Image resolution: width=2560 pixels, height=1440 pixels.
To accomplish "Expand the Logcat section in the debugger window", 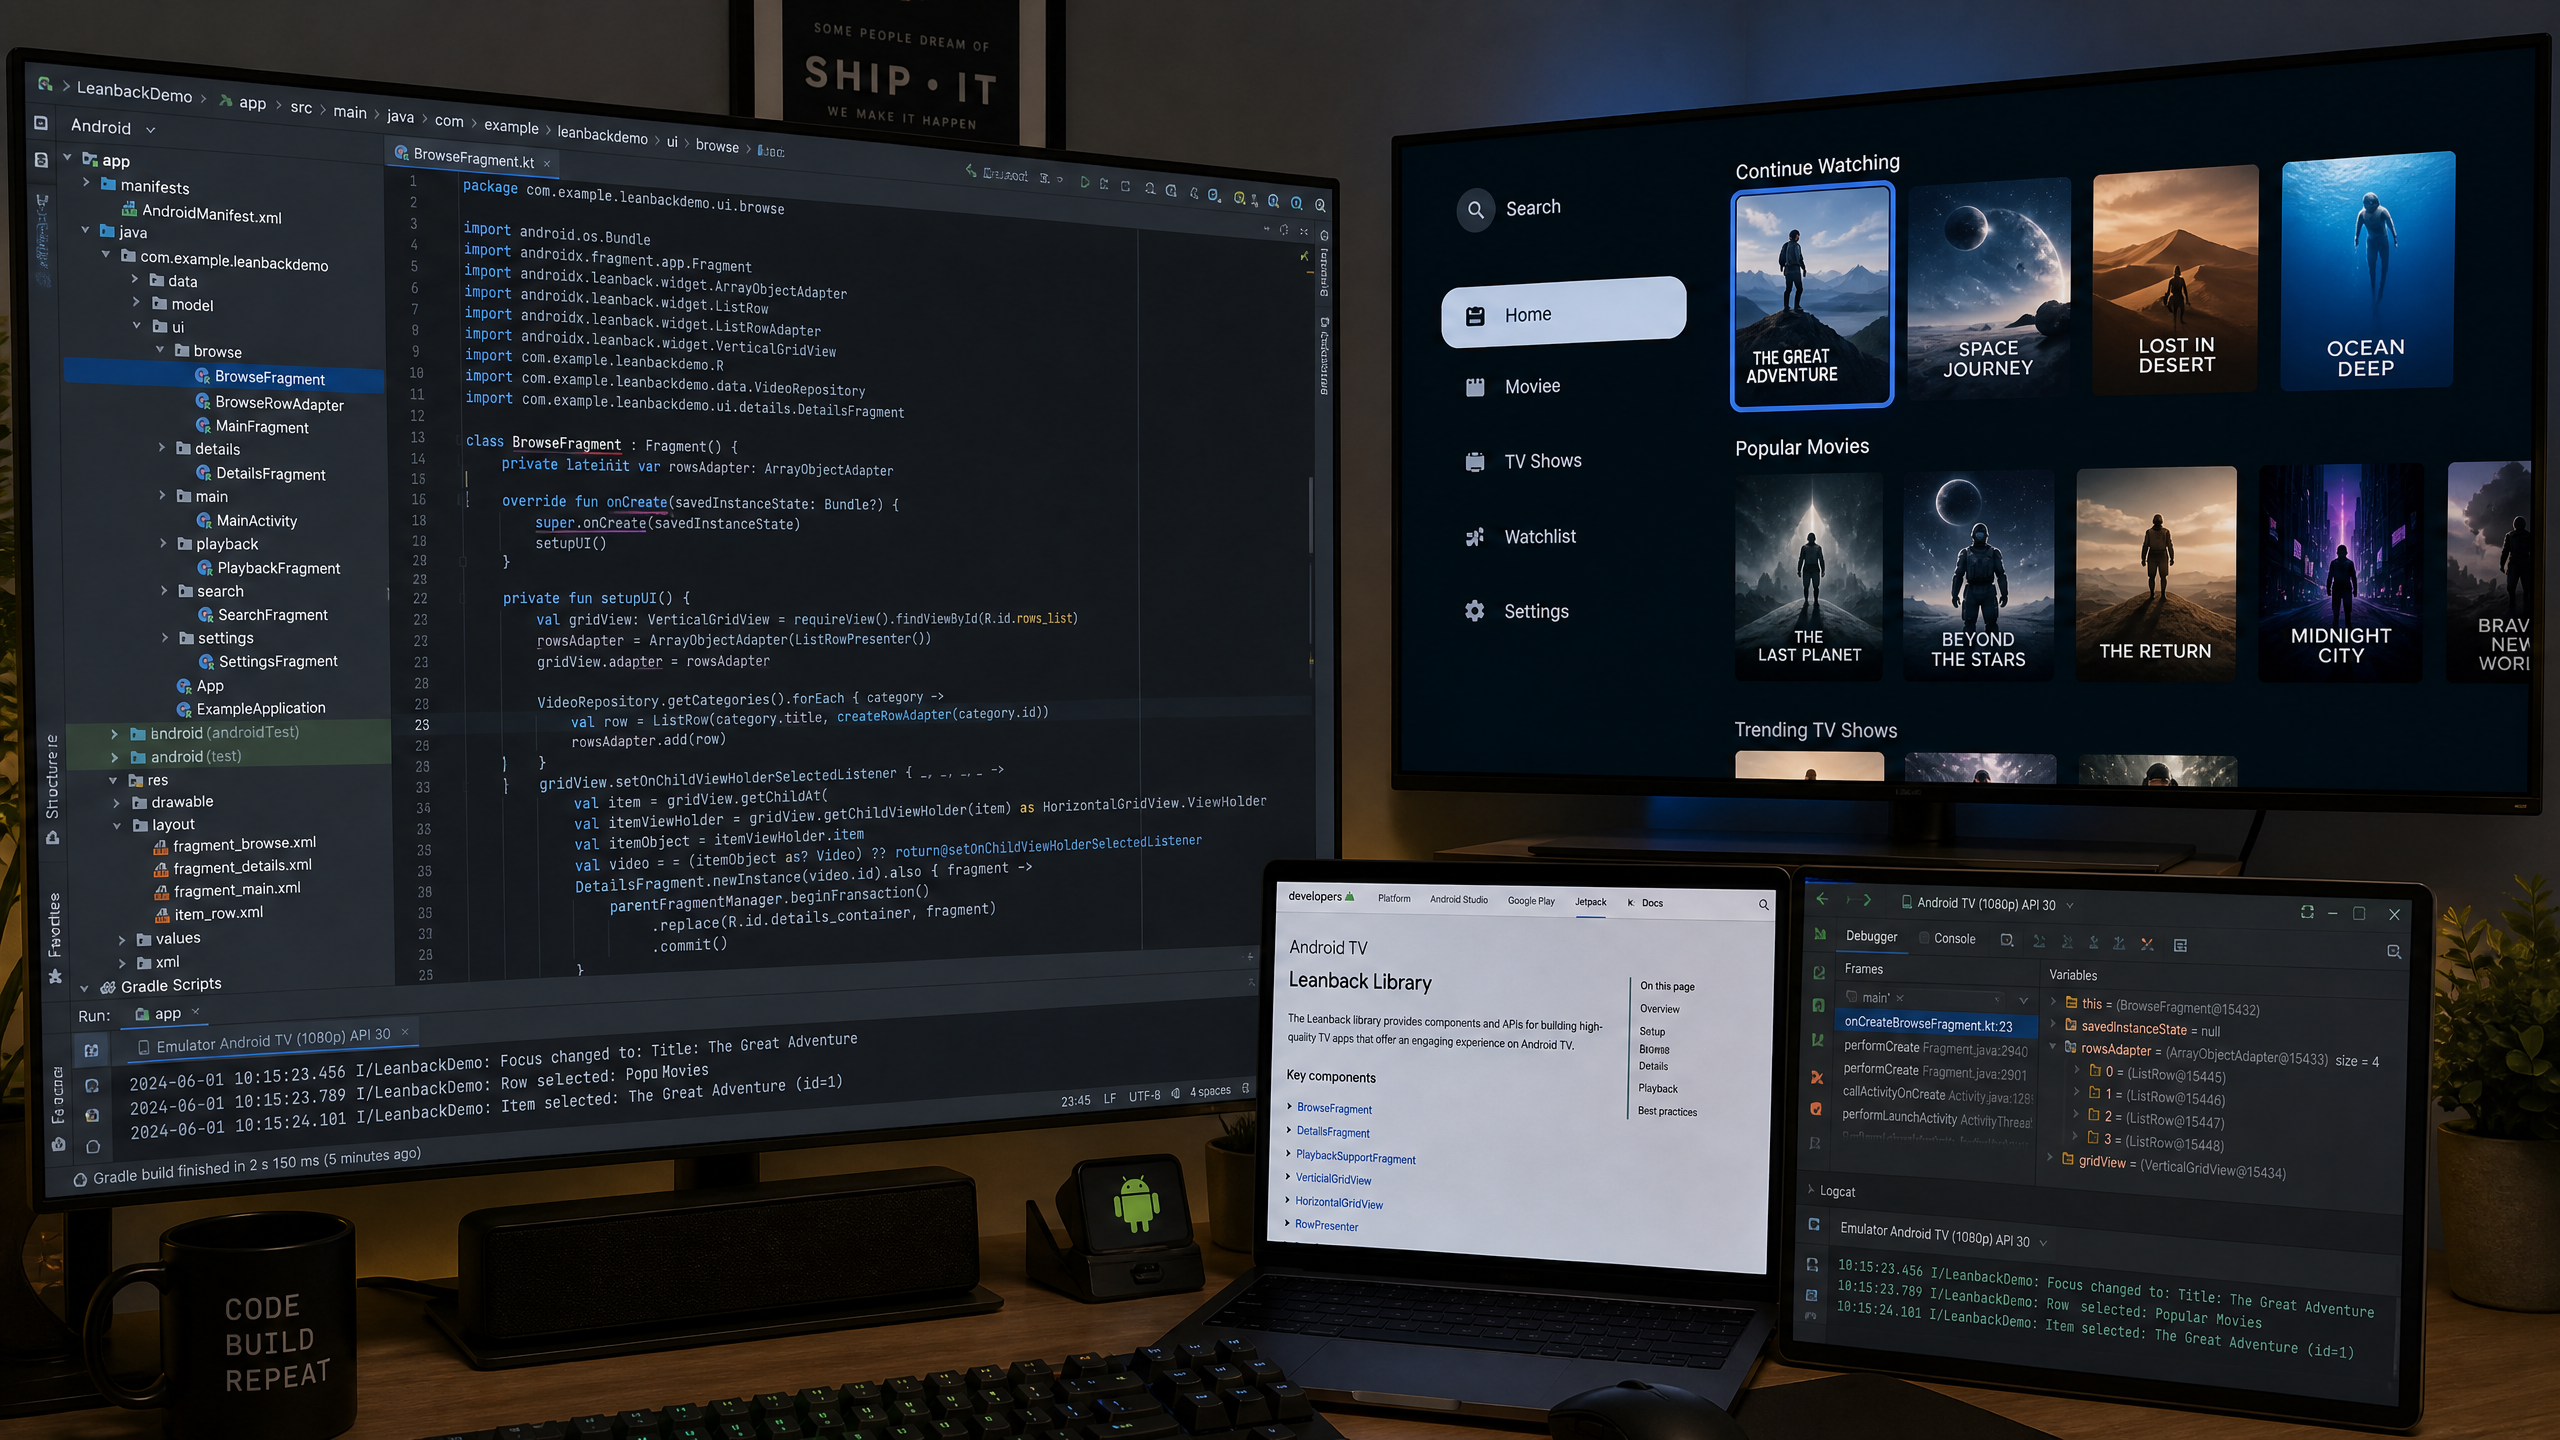I will 1811,1190.
